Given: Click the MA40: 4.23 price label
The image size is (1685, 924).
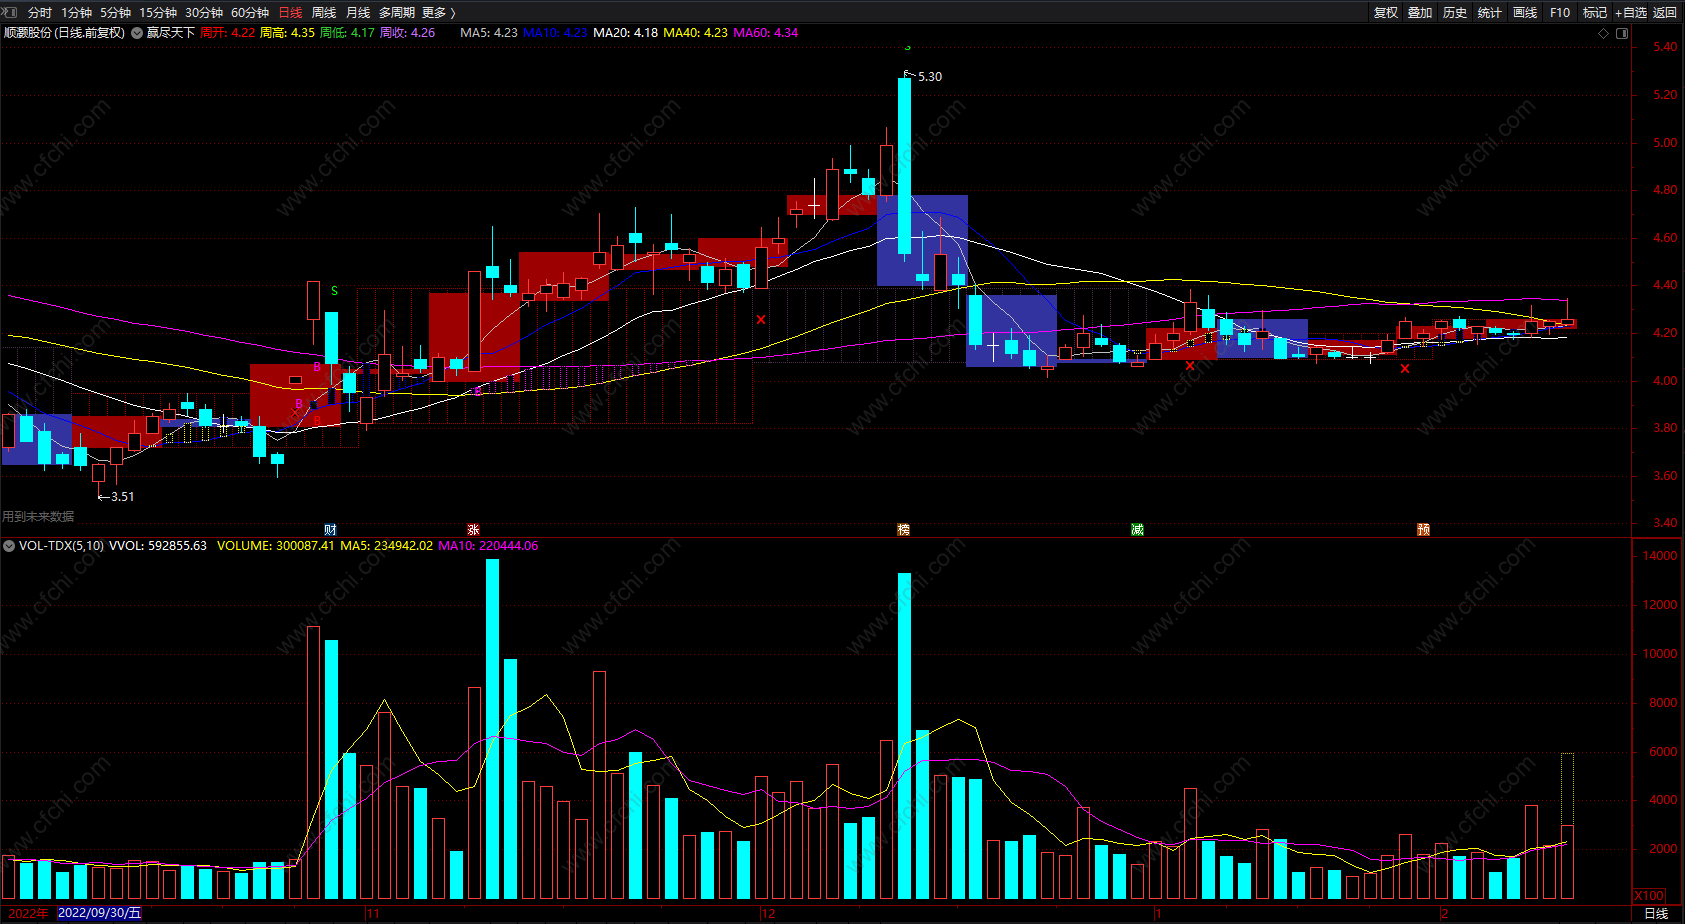Looking at the screenshot, I should coord(695,33).
